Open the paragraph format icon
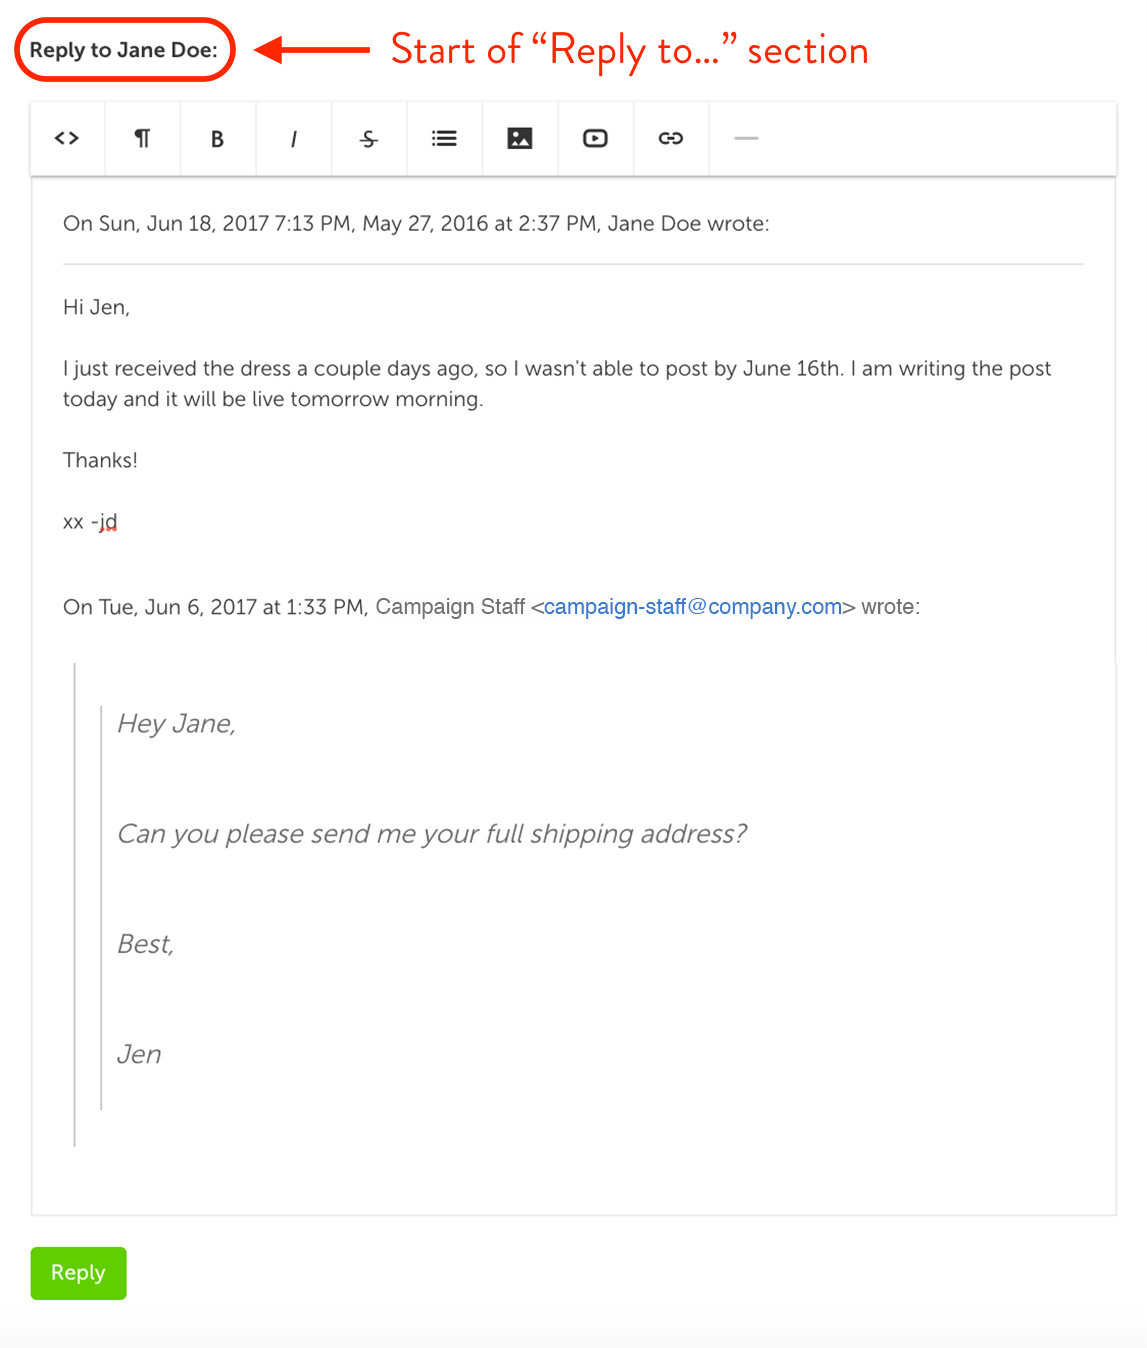Image resolution: width=1147 pixels, height=1348 pixels. 143,139
